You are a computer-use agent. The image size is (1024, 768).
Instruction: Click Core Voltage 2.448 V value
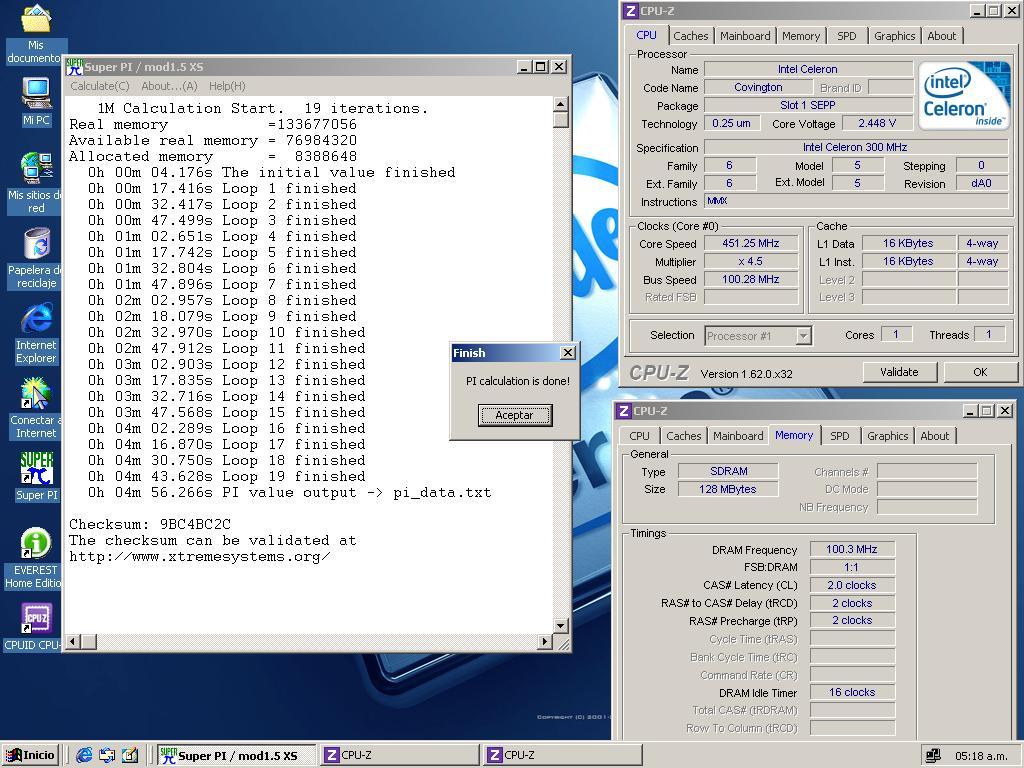click(x=876, y=123)
